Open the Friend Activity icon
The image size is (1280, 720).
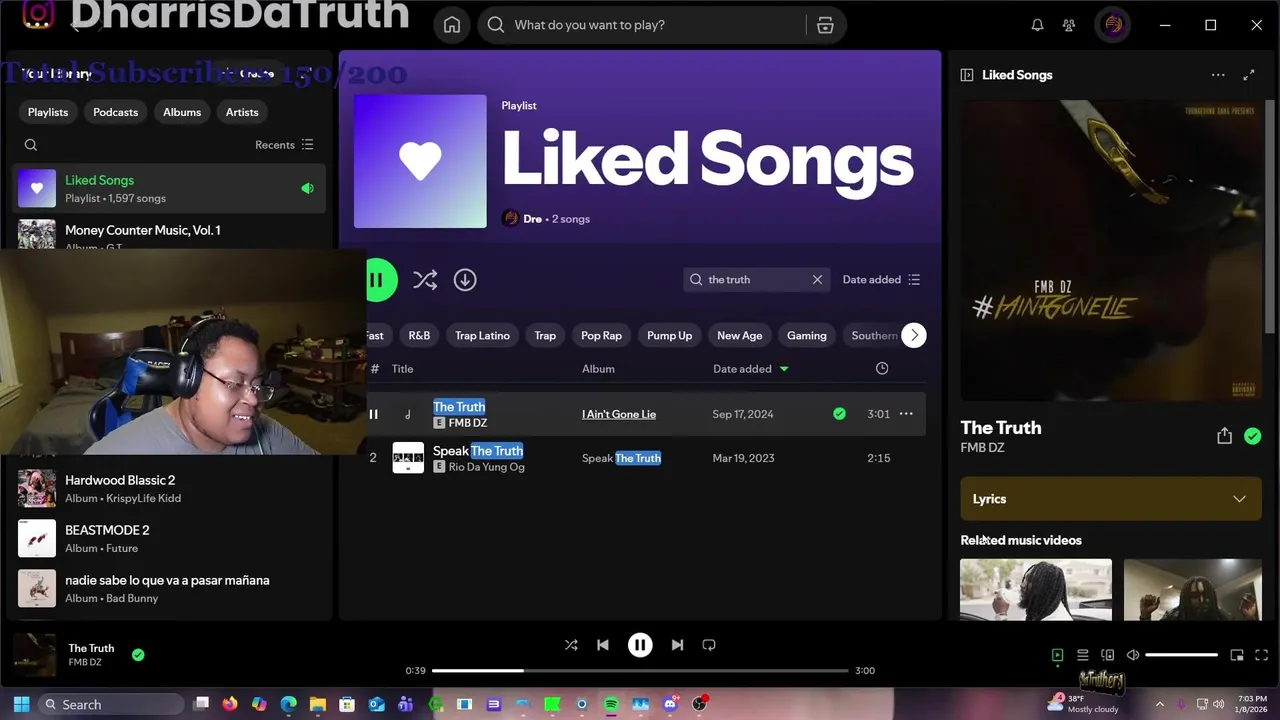pos(1069,25)
